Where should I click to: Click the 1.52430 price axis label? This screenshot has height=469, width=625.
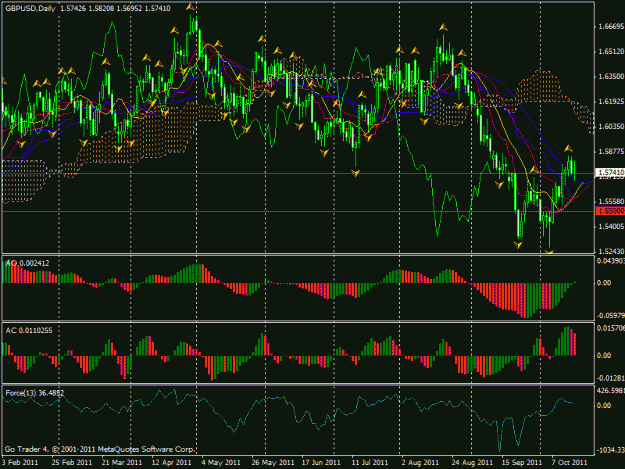click(611, 251)
